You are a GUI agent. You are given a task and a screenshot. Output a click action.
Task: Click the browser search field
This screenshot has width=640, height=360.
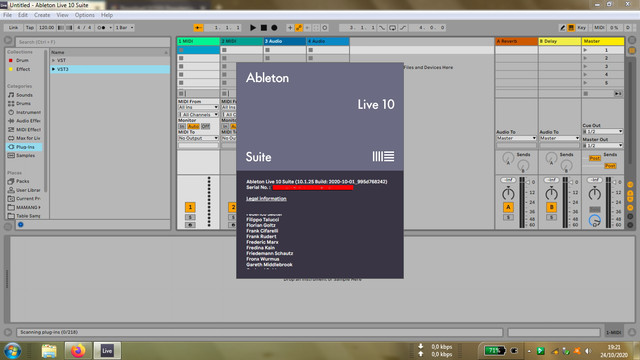93,42
